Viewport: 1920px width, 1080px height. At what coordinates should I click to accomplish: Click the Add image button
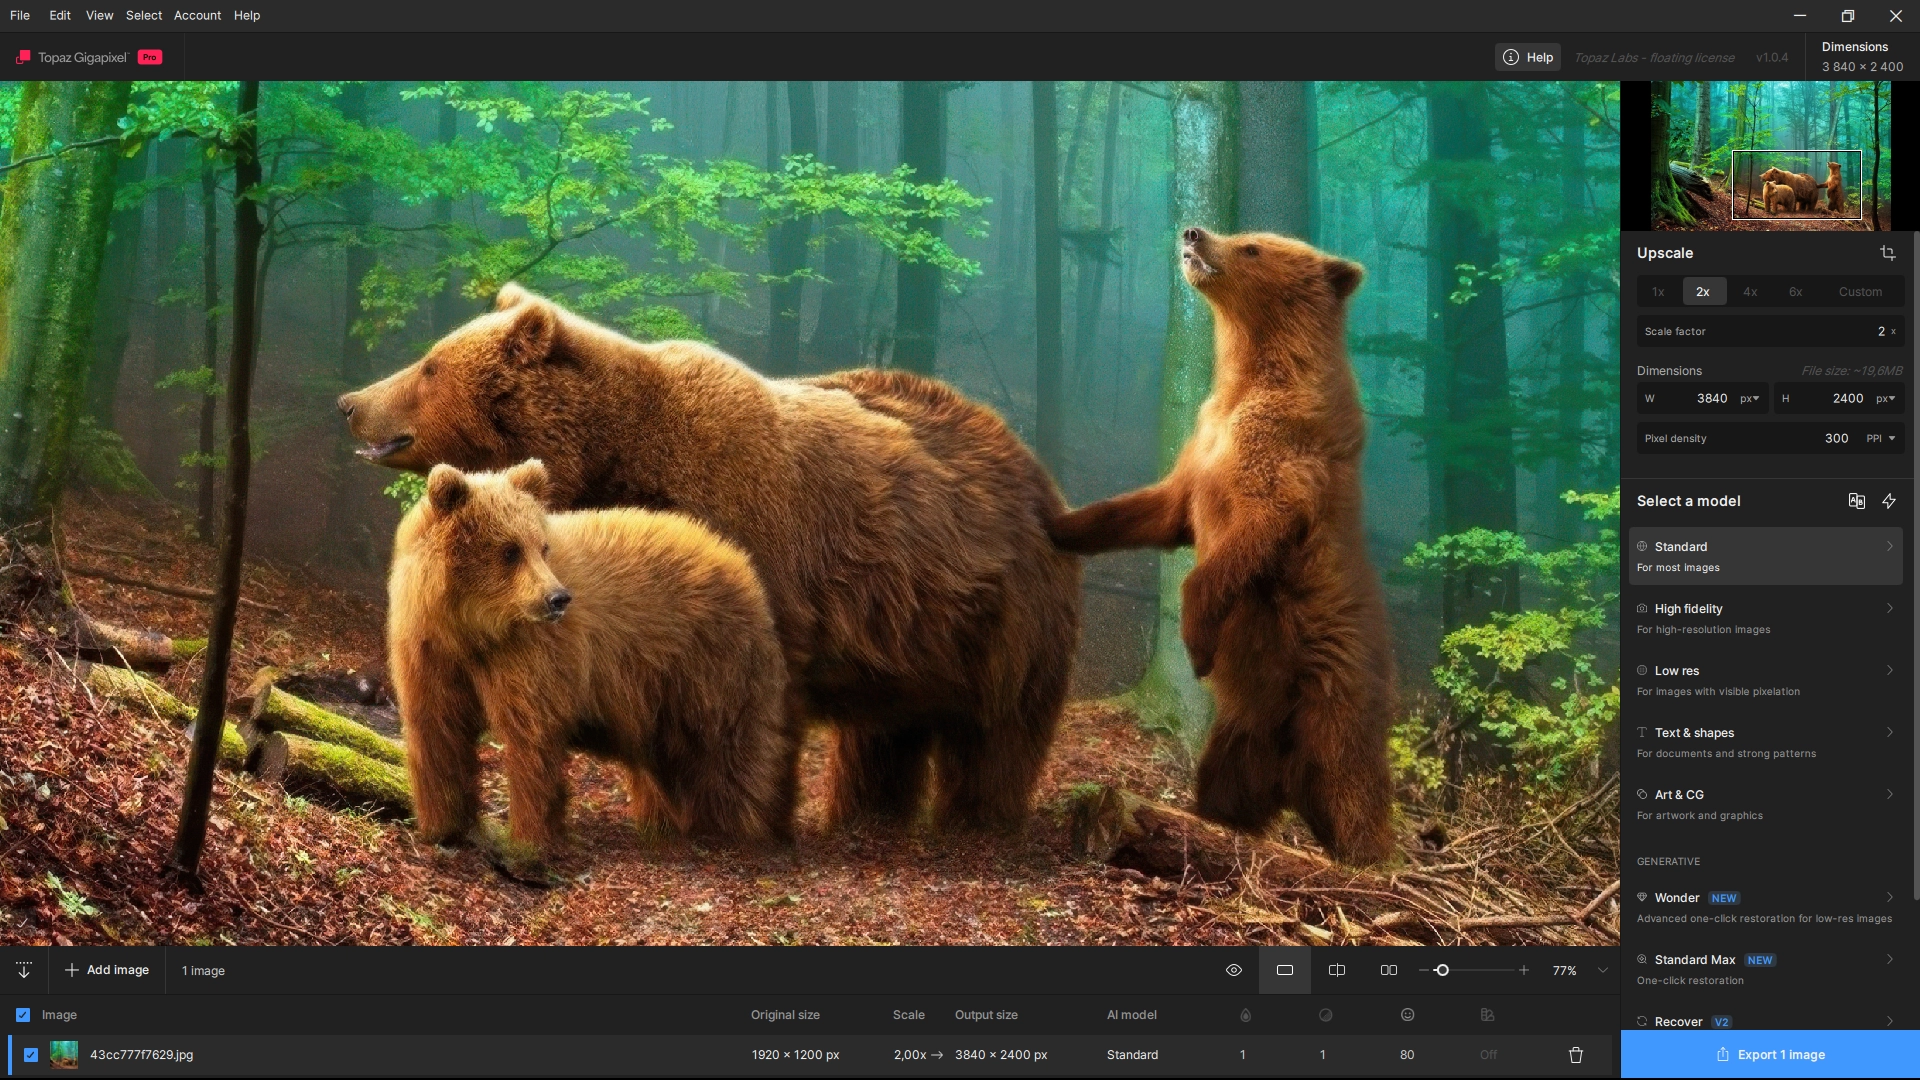coord(107,970)
